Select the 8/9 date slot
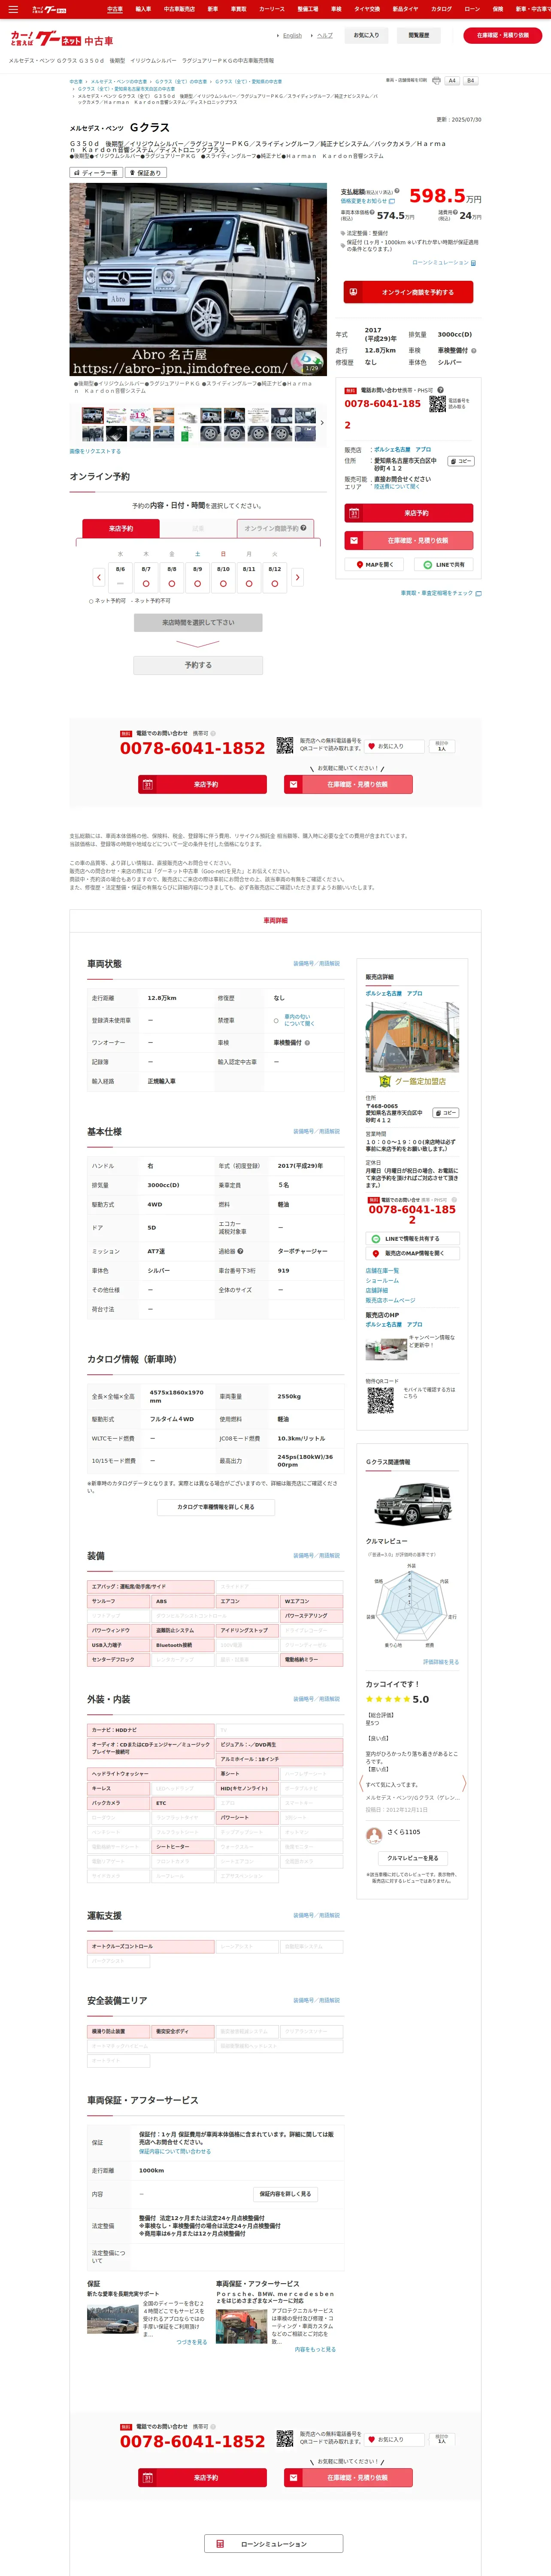This screenshot has width=551, height=2576. (197, 577)
